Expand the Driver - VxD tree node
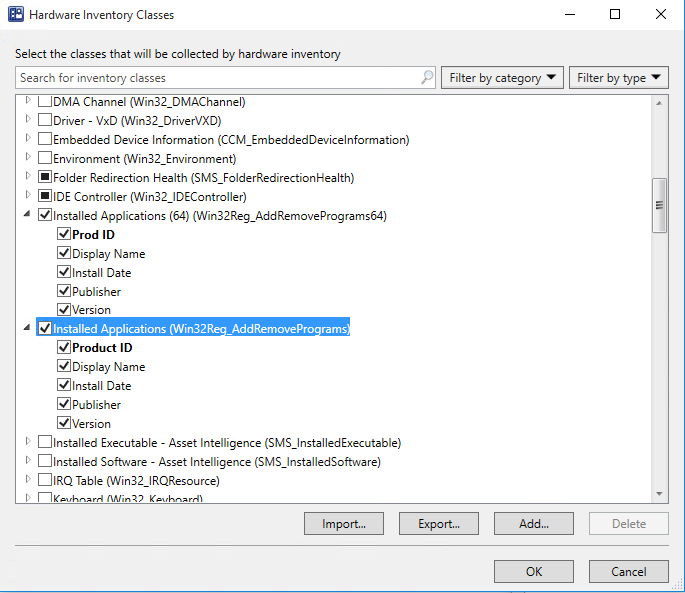Image resolution: width=685 pixels, height=593 pixels. click(28, 119)
